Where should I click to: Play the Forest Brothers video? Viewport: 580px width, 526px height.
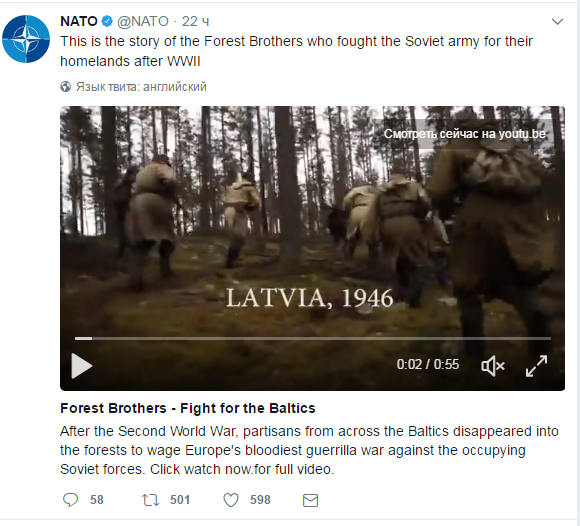pos(81,366)
